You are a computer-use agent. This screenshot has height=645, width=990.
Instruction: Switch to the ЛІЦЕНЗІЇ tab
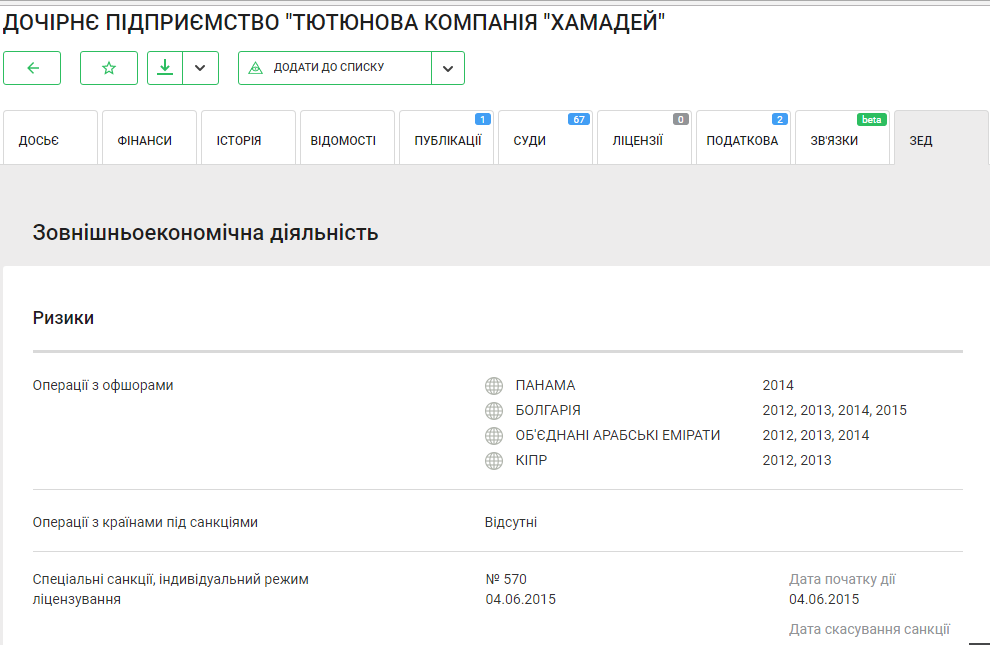click(x=637, y=141)
